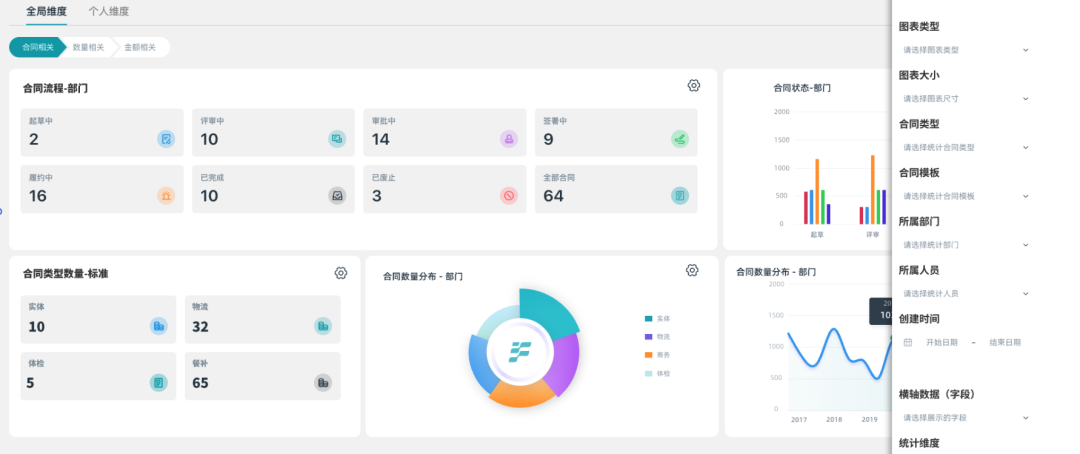Toggle 体检 legend color in pie chart

tap(648, 373)
